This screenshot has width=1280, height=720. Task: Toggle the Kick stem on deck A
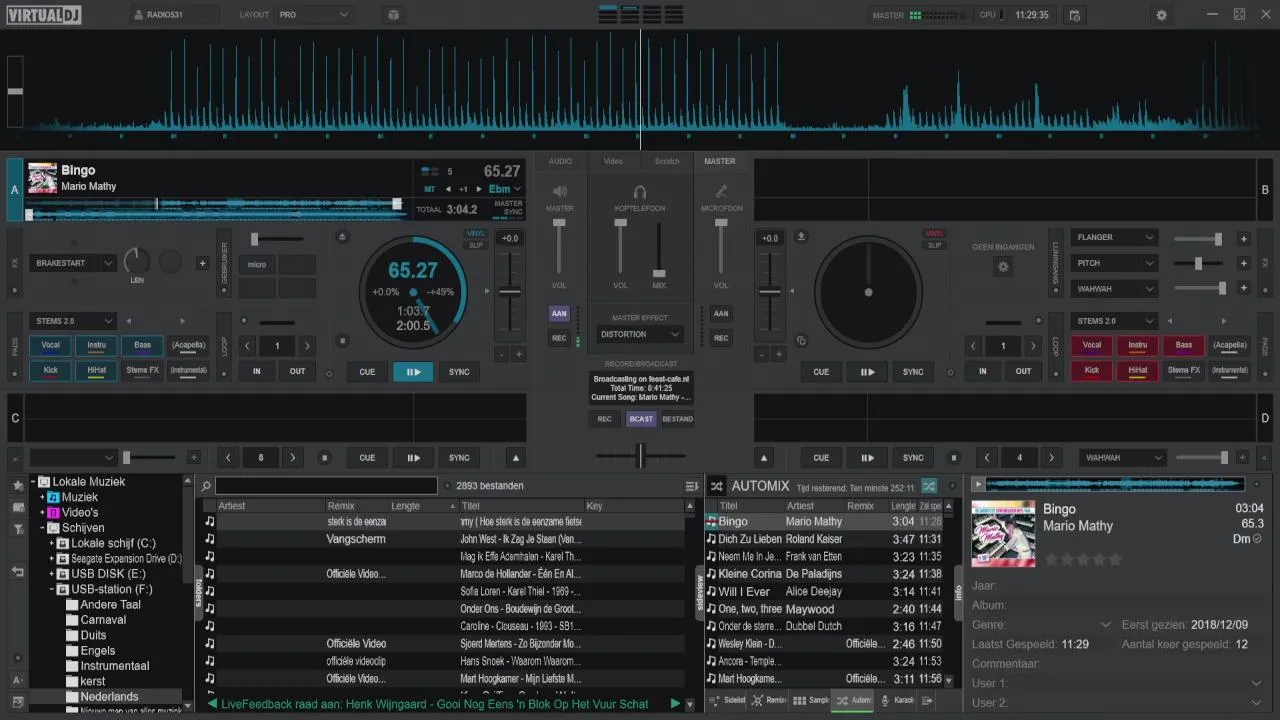click(x=50, y=371)
